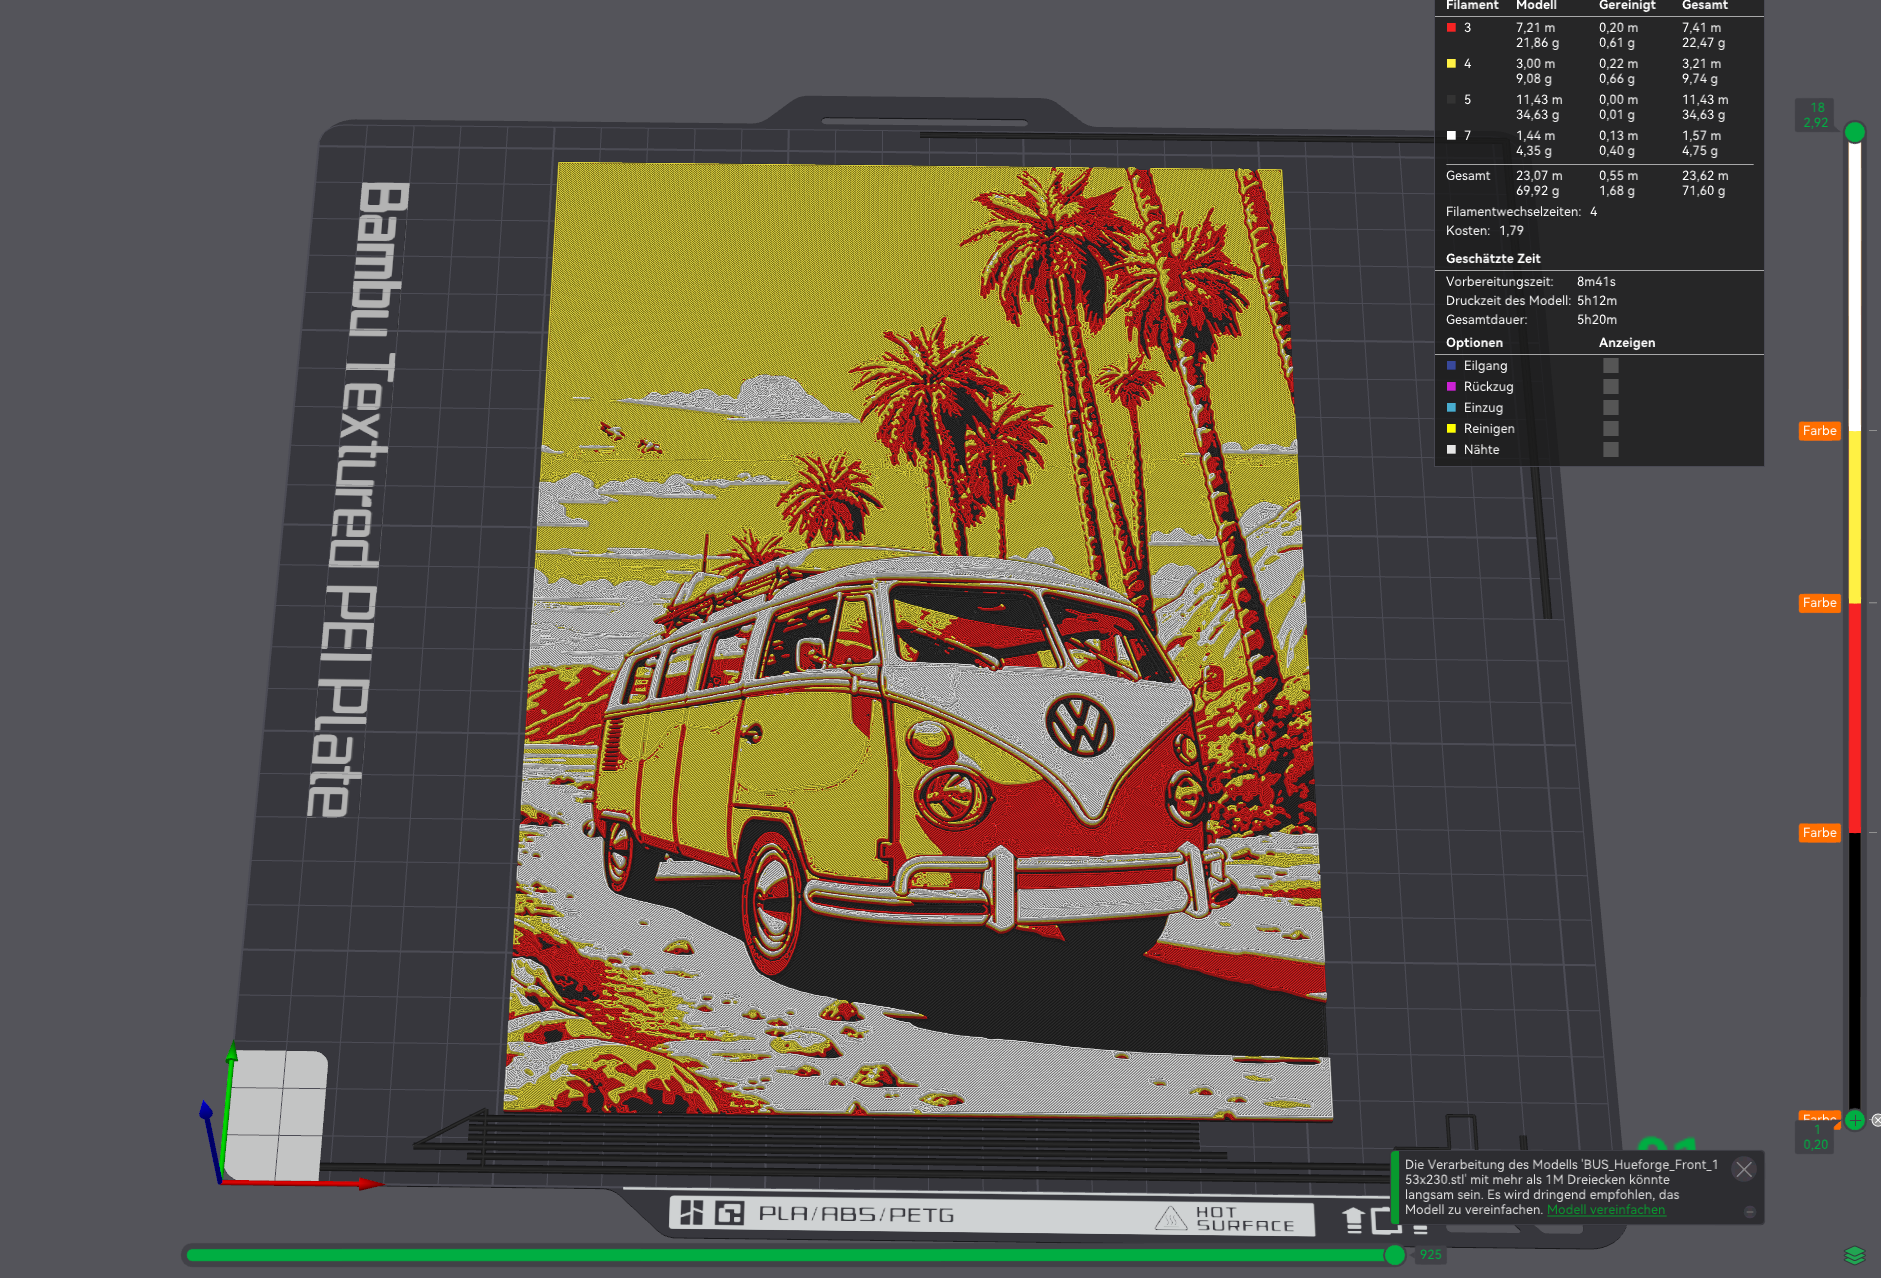
Task: Toggle the Einzug display checkbox
Action: click(x=1611, y=408)
